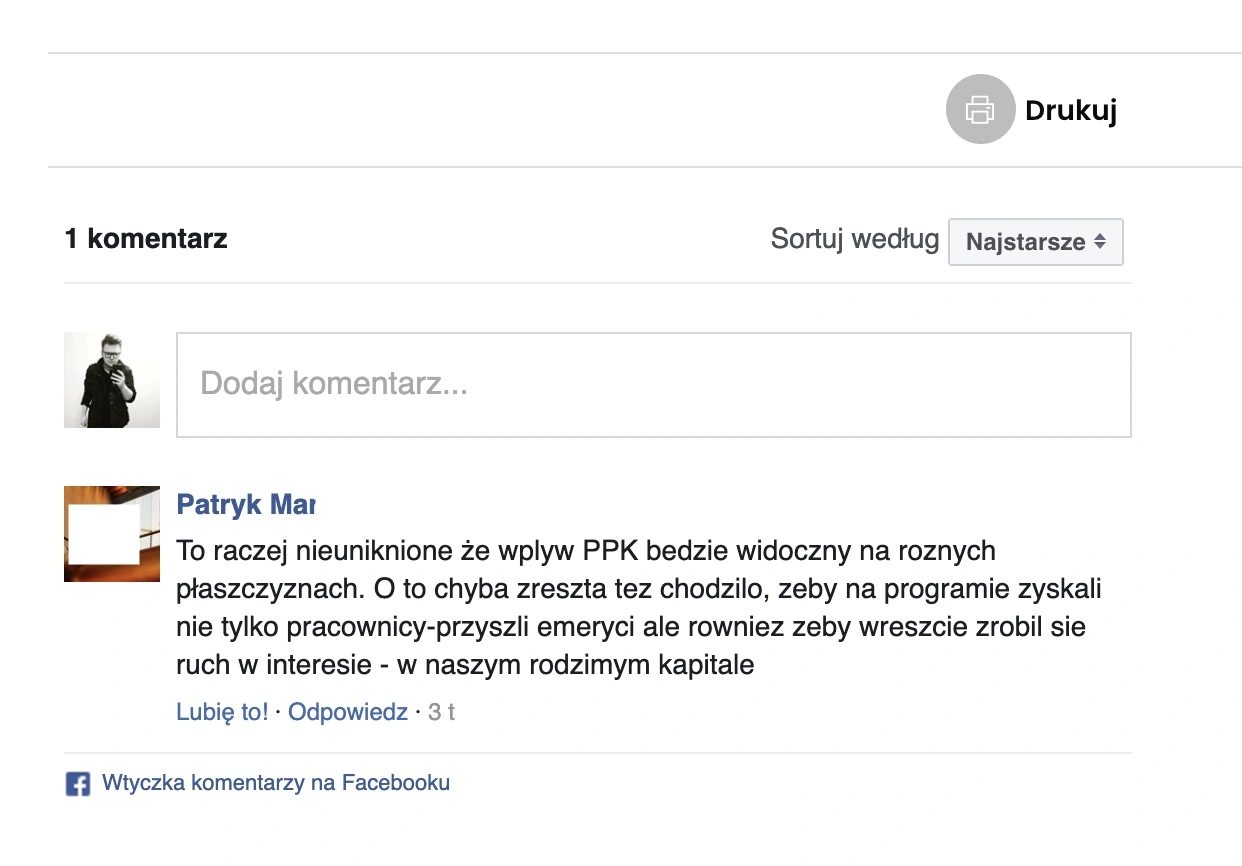Like the comment with Lubię to!

point(222,712)
